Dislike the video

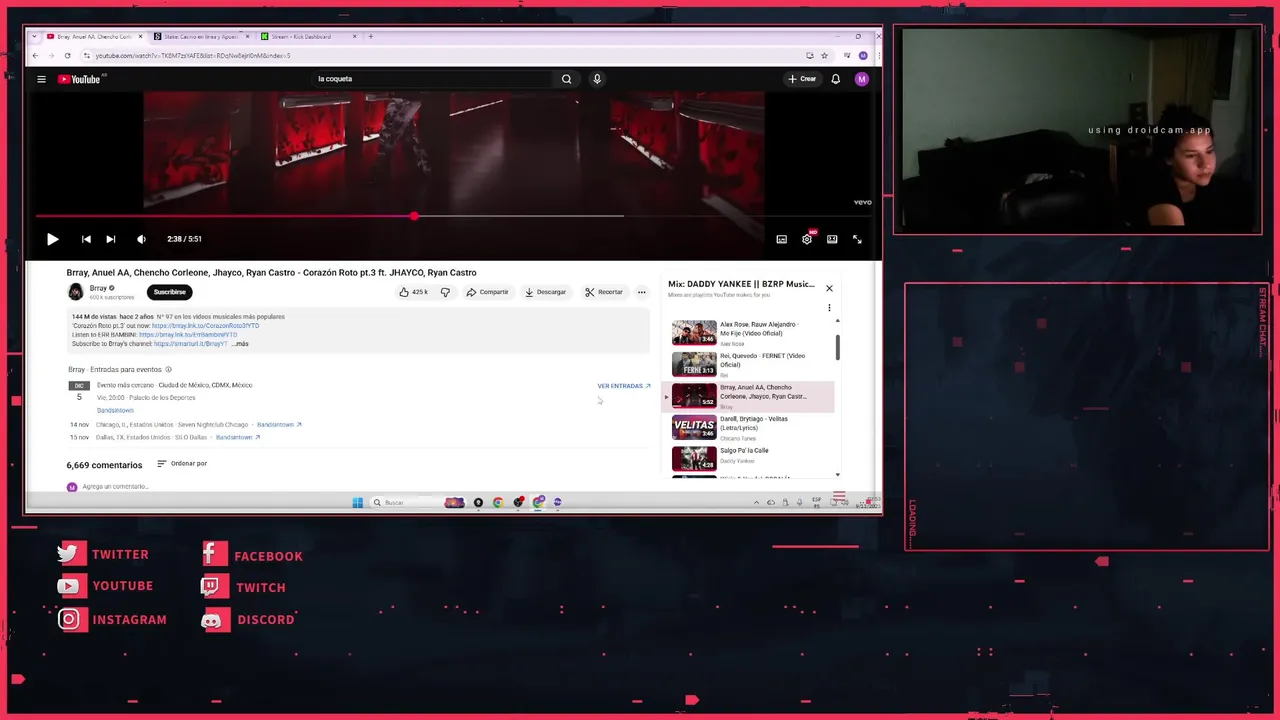coord(446,292)
